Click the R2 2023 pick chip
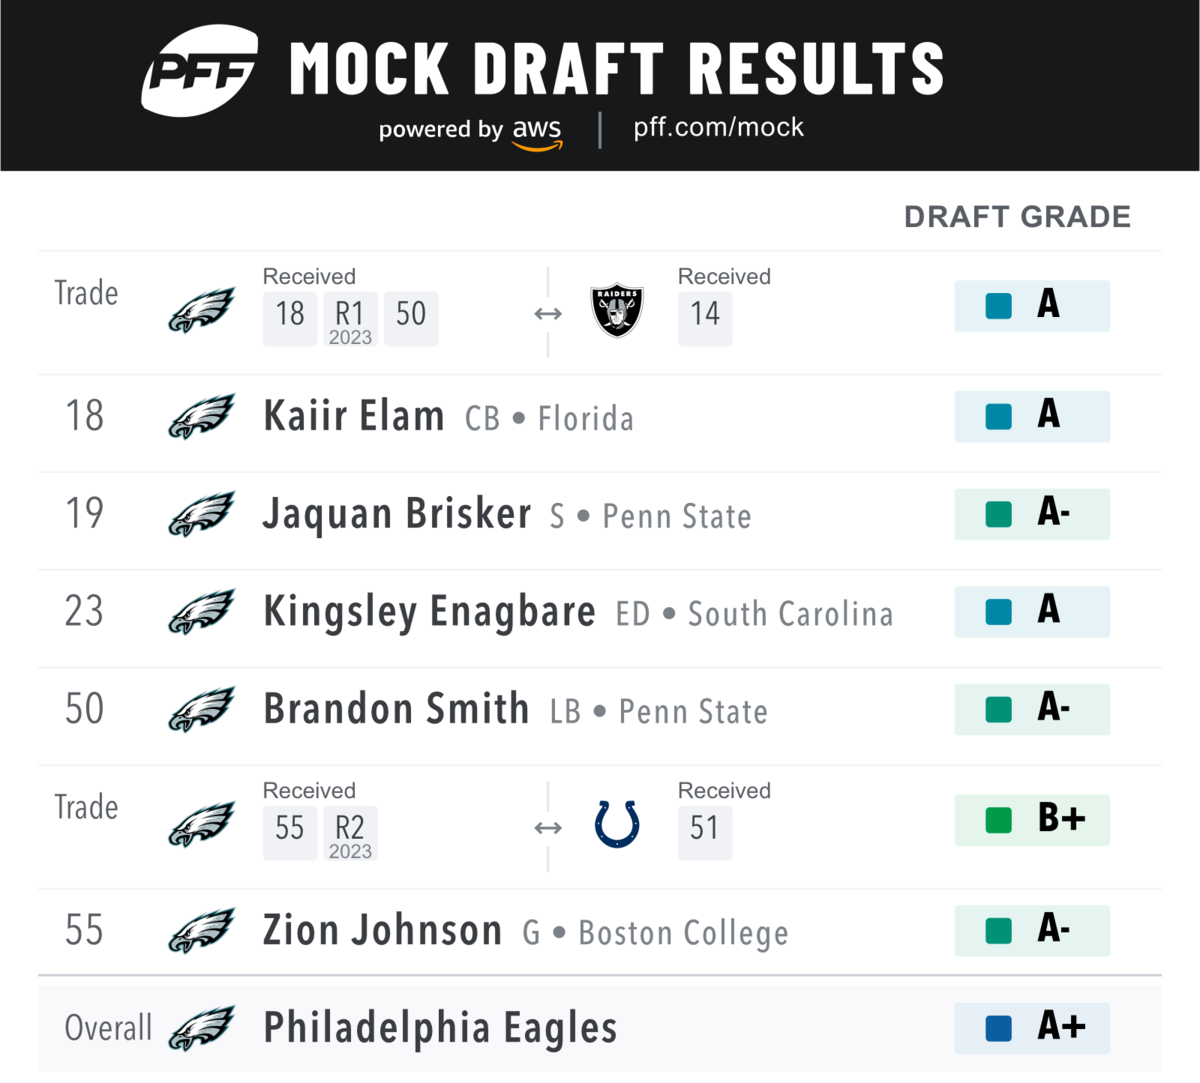Viewport: 1200px width, 1083px height. click(x=350, y=834)
